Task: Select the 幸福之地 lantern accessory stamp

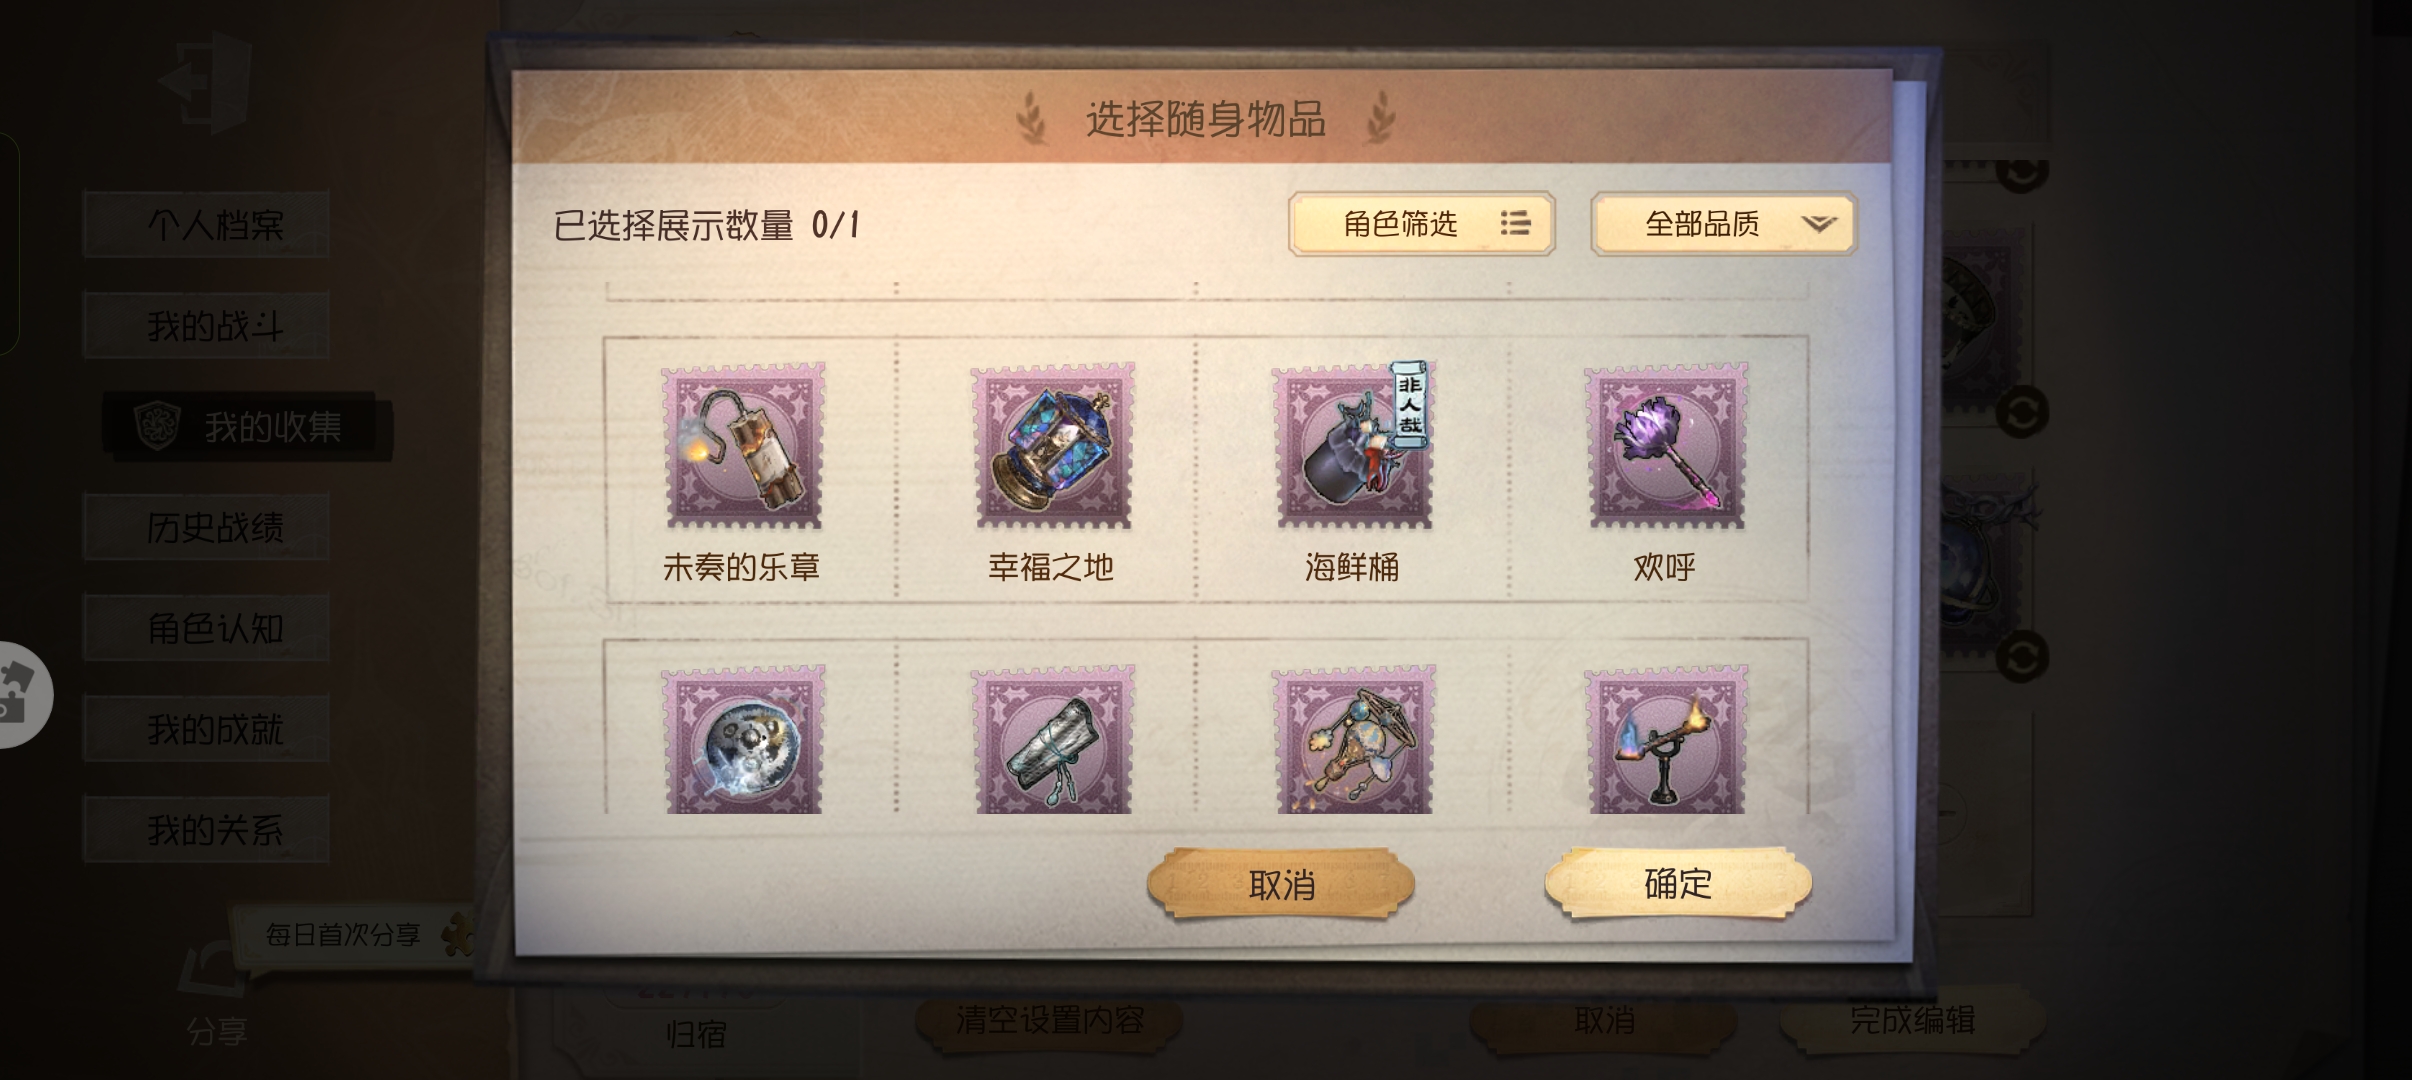Action: (1053, 446)
